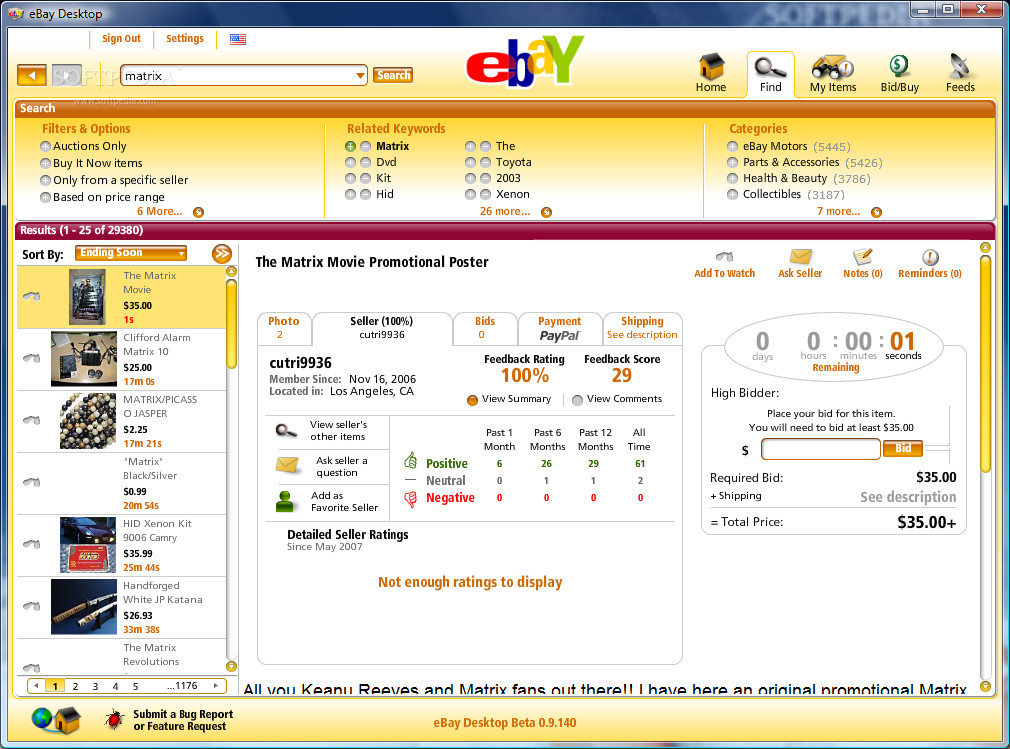1010x749 pixels.
Task: Go to previous results page arrow
Action: 37,686
